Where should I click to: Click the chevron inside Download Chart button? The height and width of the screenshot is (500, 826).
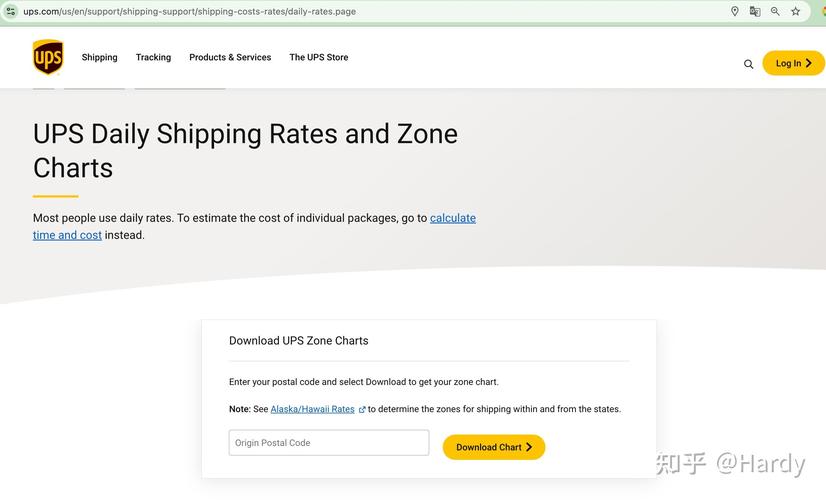click(529, 447)
